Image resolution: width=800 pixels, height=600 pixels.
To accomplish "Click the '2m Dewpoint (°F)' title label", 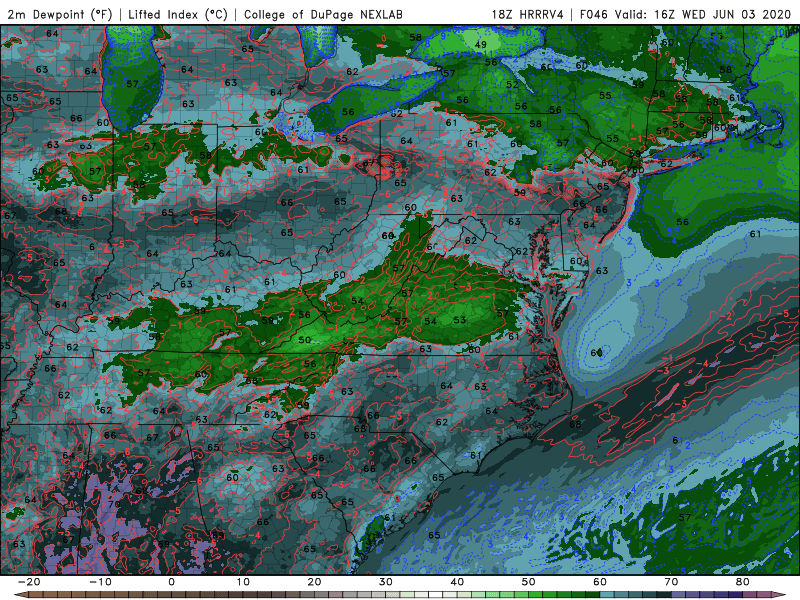I will (60, 14).
